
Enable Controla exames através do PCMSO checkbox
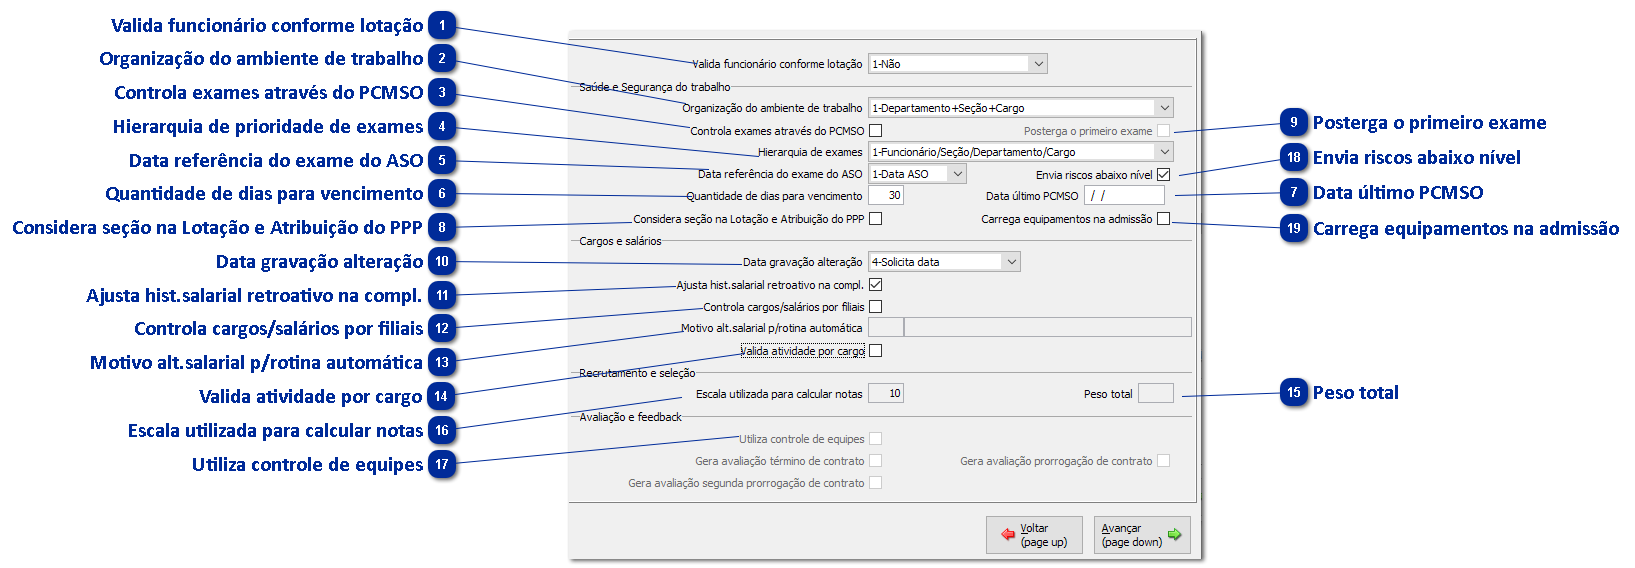pos(876,130)
